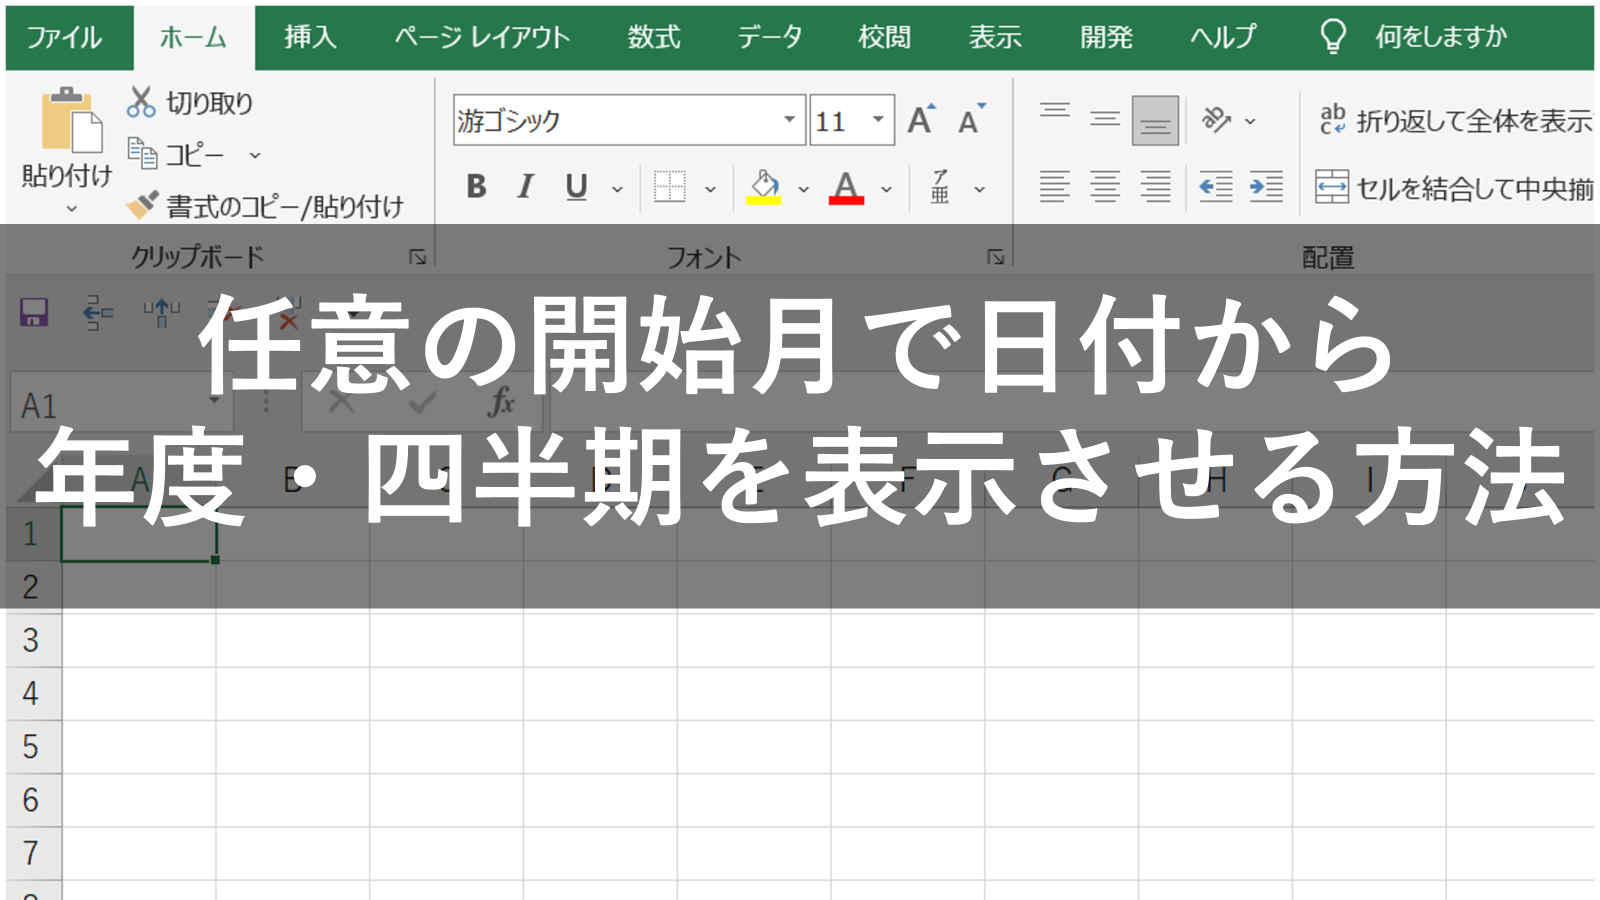Expand the fill color dropdown arrow

point(803,189)
